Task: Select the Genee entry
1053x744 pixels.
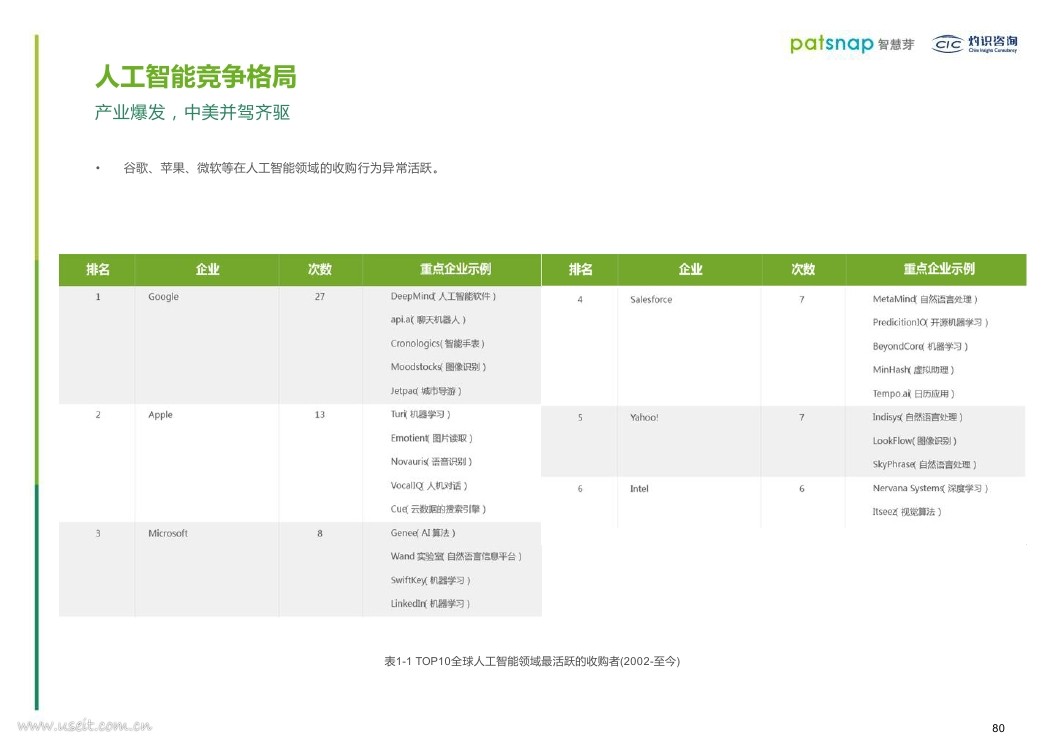Action: 423,532
